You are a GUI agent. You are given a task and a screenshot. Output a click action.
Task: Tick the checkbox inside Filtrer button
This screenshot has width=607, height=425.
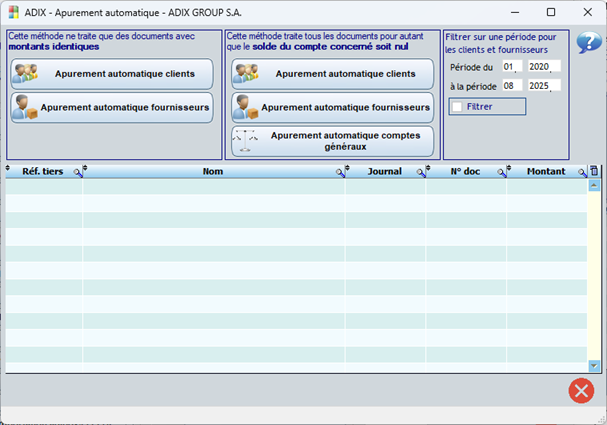(457, 106)
